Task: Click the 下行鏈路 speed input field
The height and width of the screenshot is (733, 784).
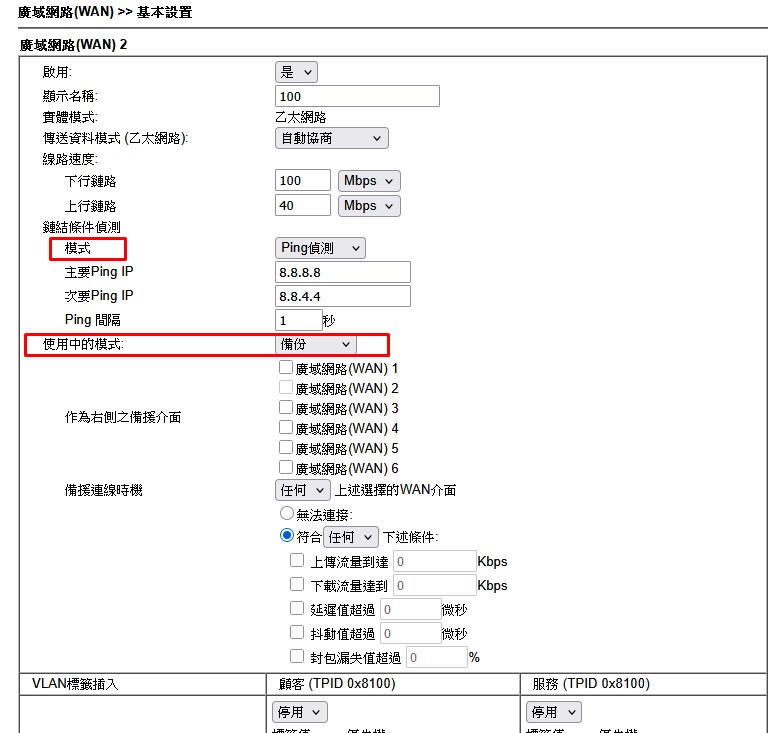Action: (x=302, y=180)
